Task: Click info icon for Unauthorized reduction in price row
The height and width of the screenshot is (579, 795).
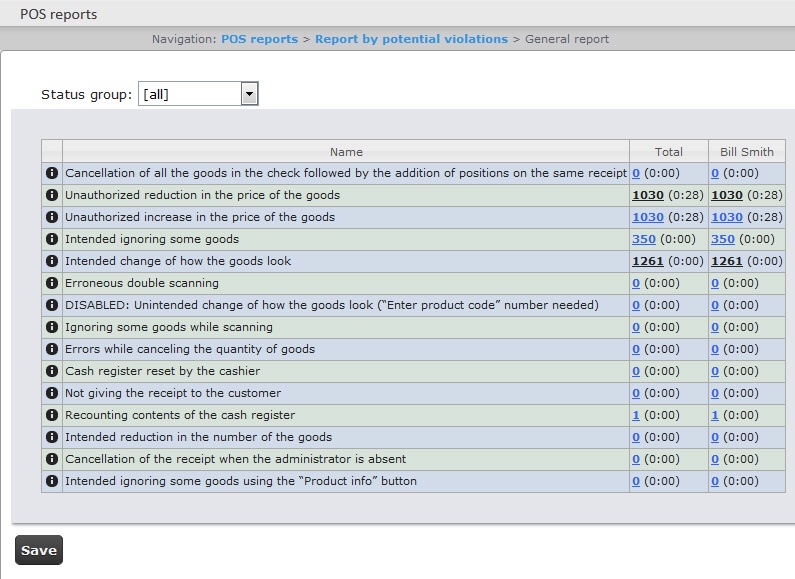Action: (52, 195)
